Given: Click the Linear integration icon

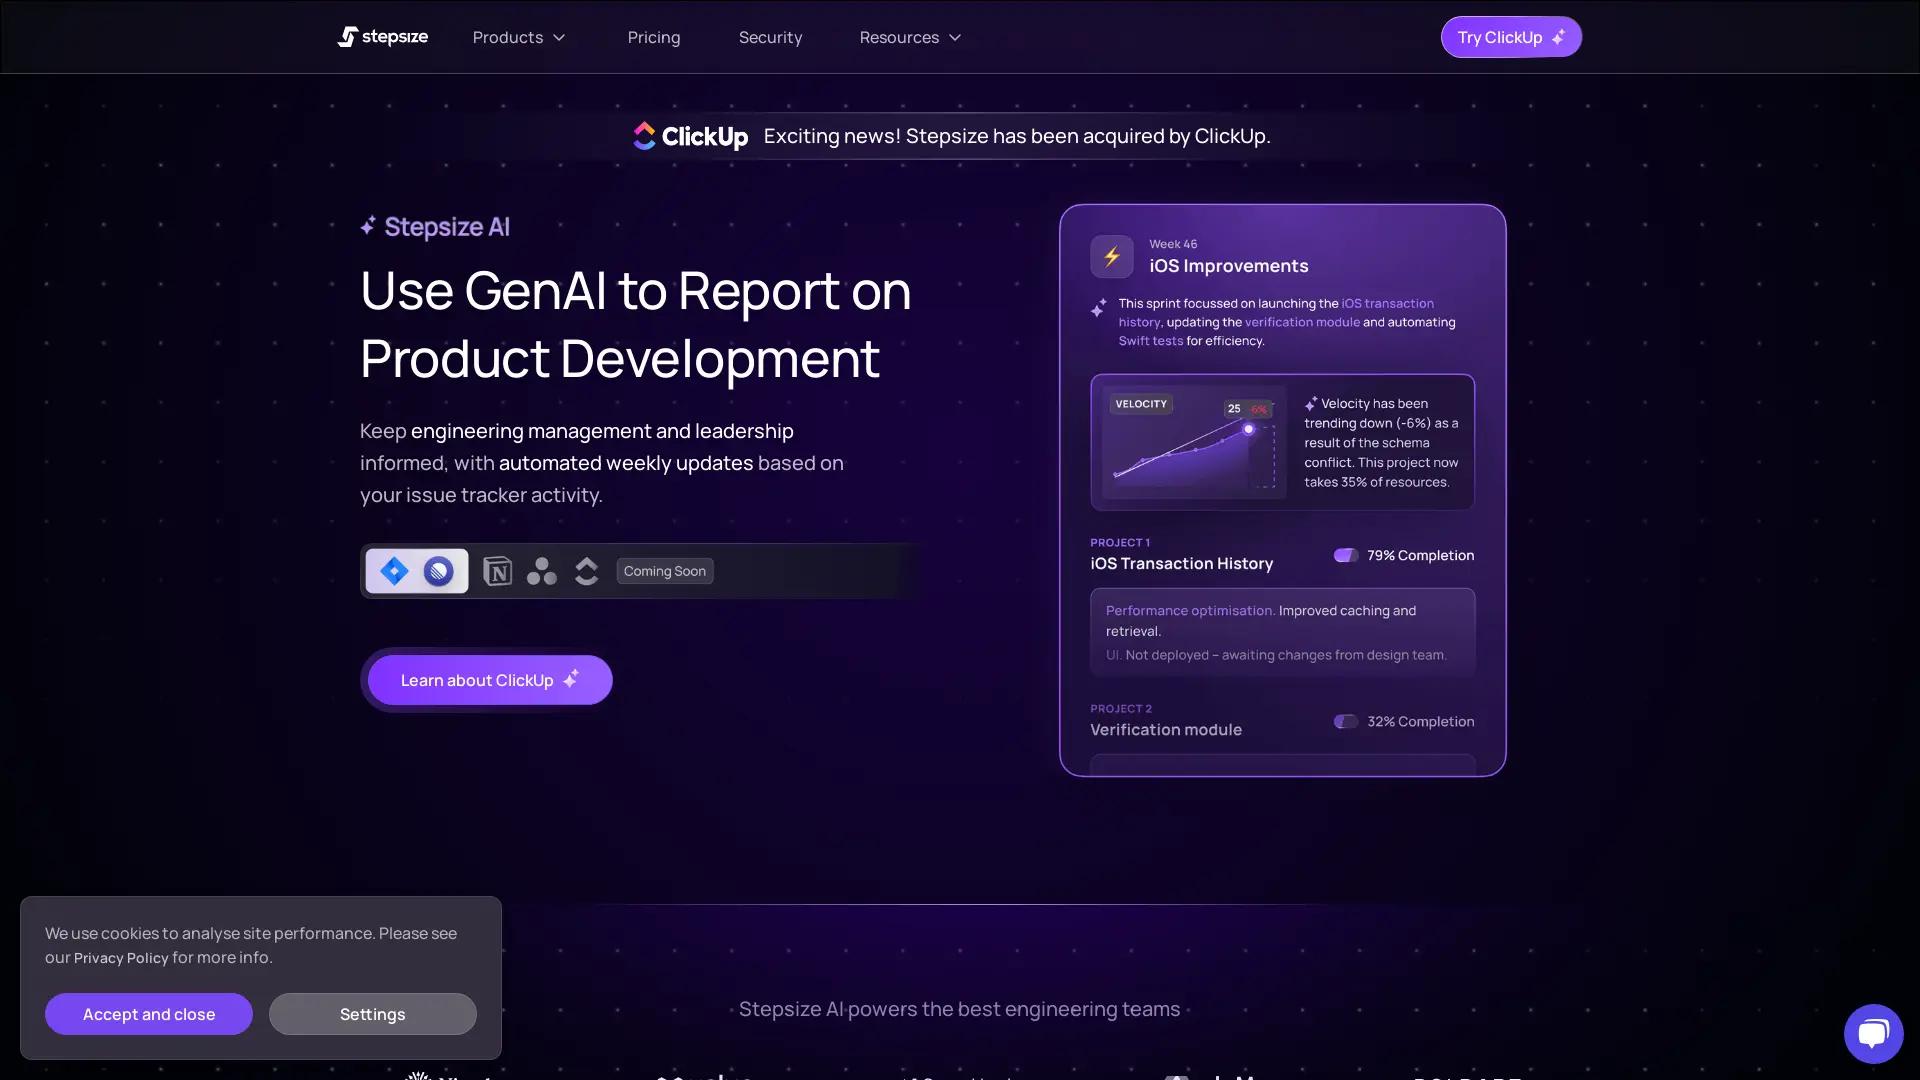Looking at the screenshot, I should click(438, 571).
